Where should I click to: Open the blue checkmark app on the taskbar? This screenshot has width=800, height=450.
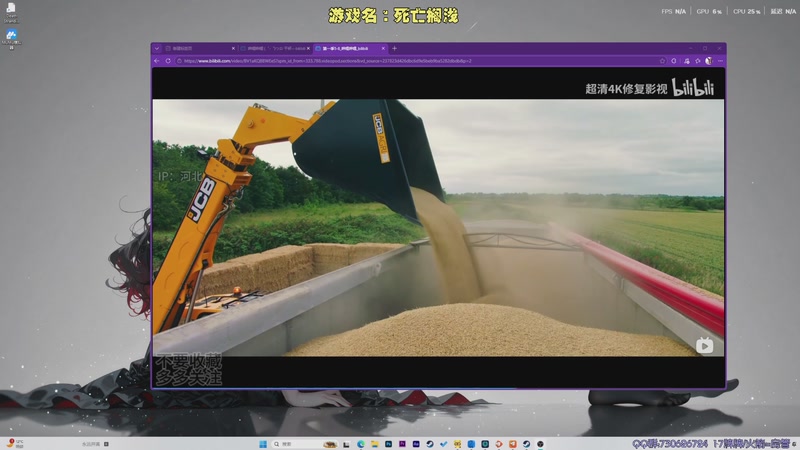(443, 444)
